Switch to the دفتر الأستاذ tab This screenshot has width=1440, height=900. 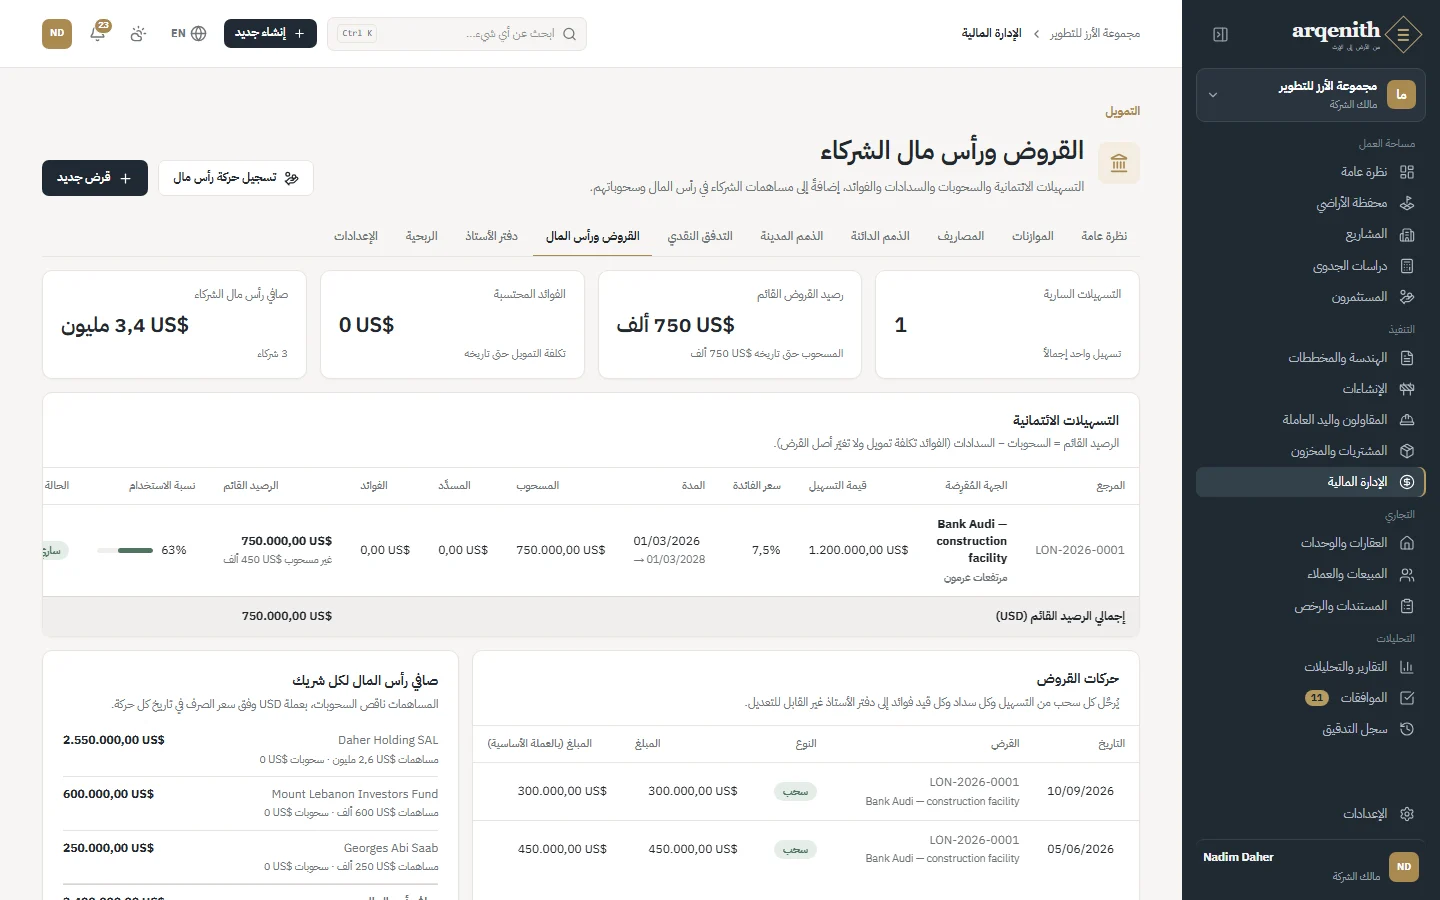[491, 236]
